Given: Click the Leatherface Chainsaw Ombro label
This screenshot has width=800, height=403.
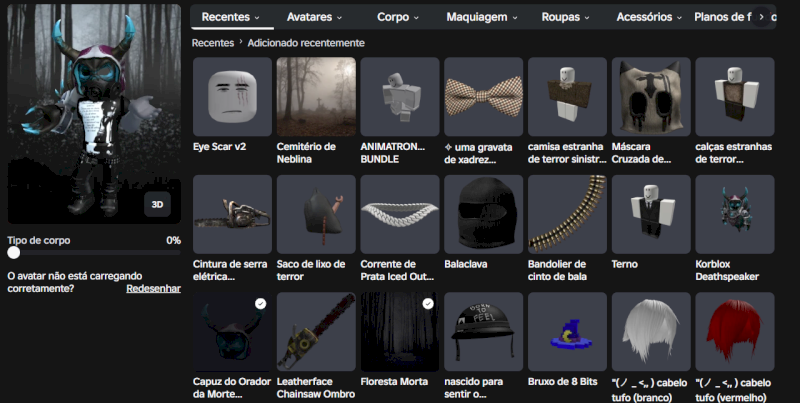Looking at the screenshot, I should click(x=316, y=388).
